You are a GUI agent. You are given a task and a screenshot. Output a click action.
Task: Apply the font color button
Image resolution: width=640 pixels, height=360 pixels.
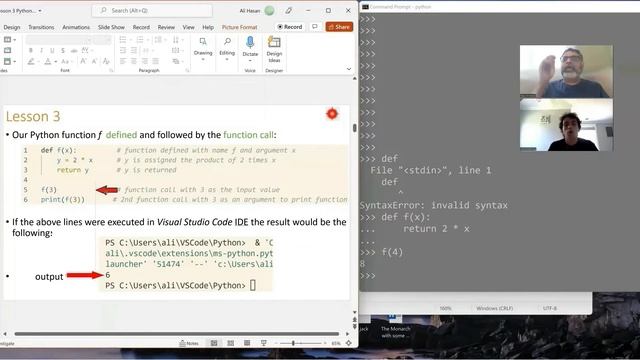pos(48,62)
